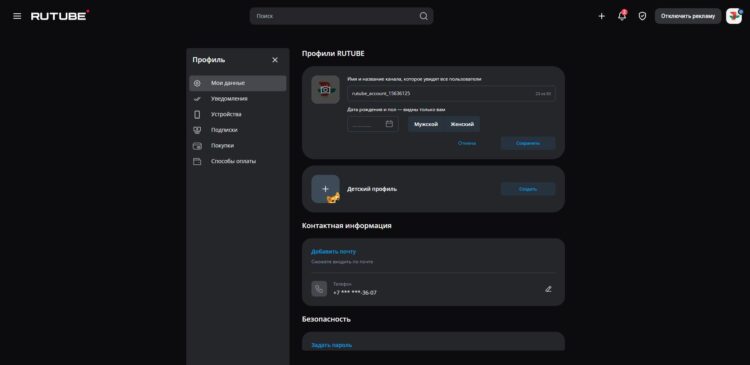Select Женский gender option

click(462, 124)
